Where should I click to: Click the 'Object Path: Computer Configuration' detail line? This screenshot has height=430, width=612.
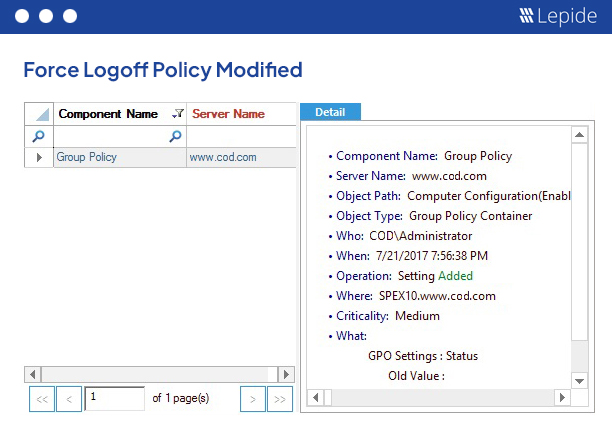(450, 196)
